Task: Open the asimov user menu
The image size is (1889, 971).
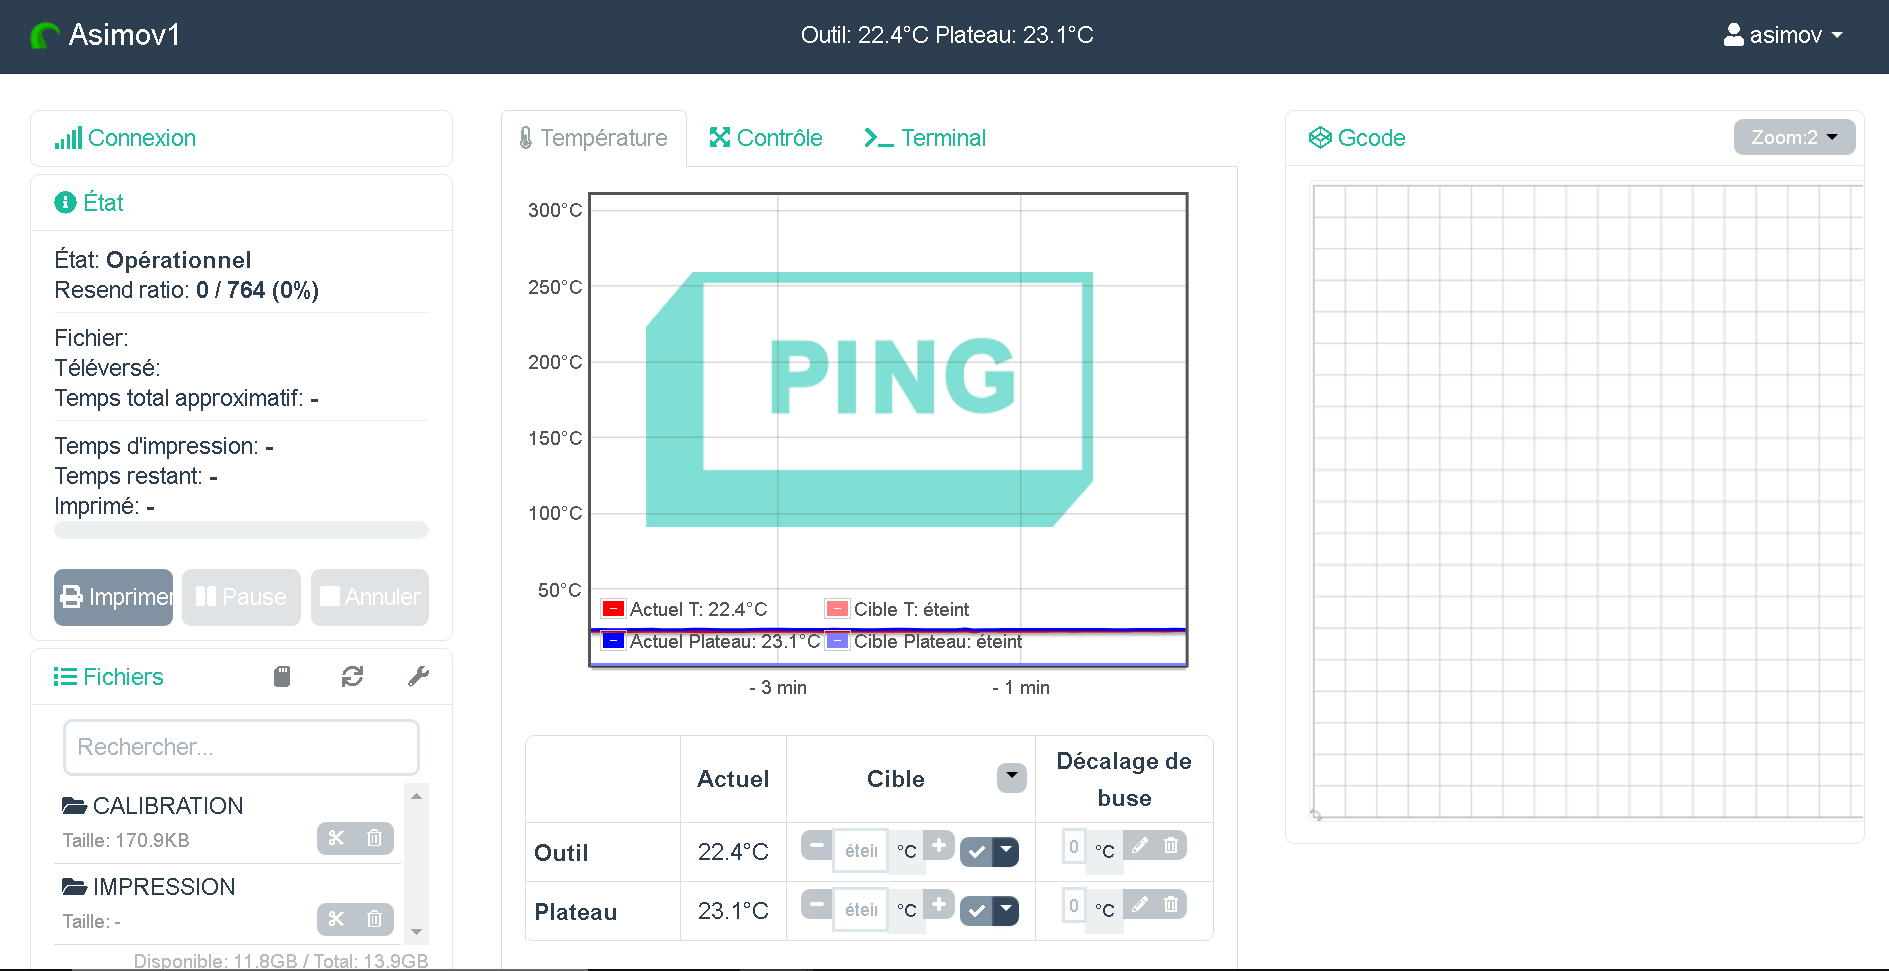Action: point(1784,35)
